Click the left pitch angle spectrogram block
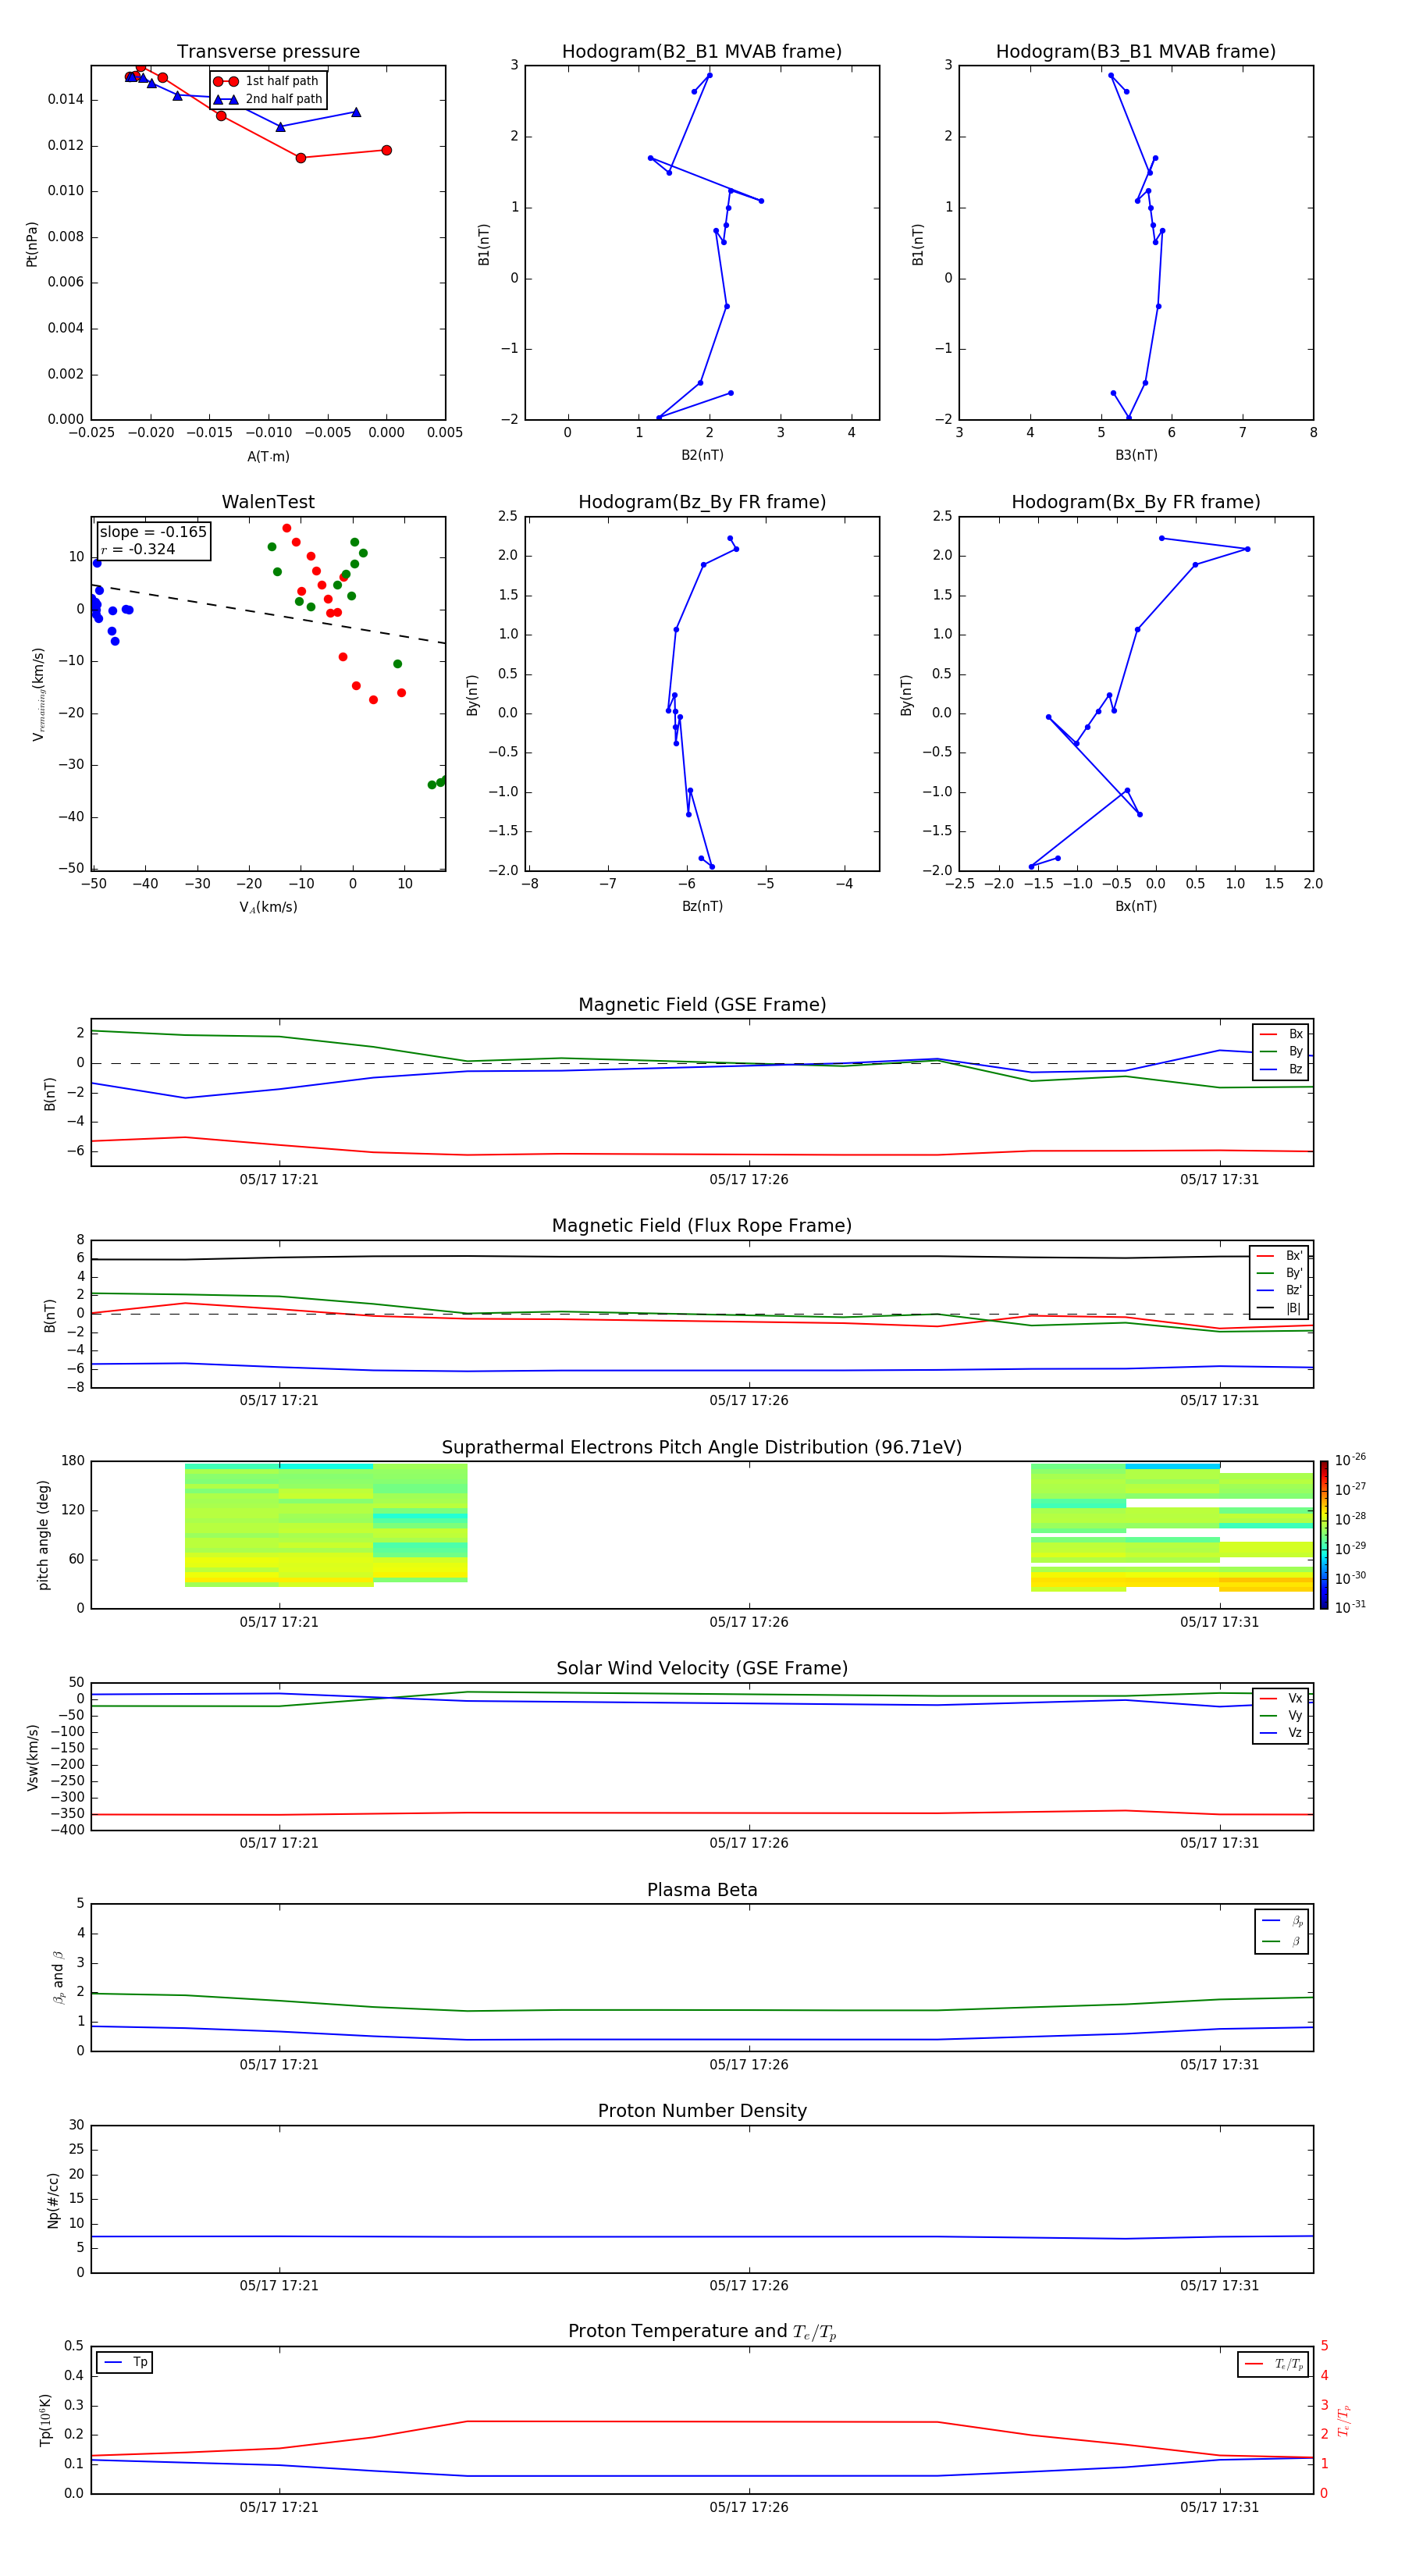Image resolution: width=1405 pixels, height=2576 pixels. [x=326, y=1525]
